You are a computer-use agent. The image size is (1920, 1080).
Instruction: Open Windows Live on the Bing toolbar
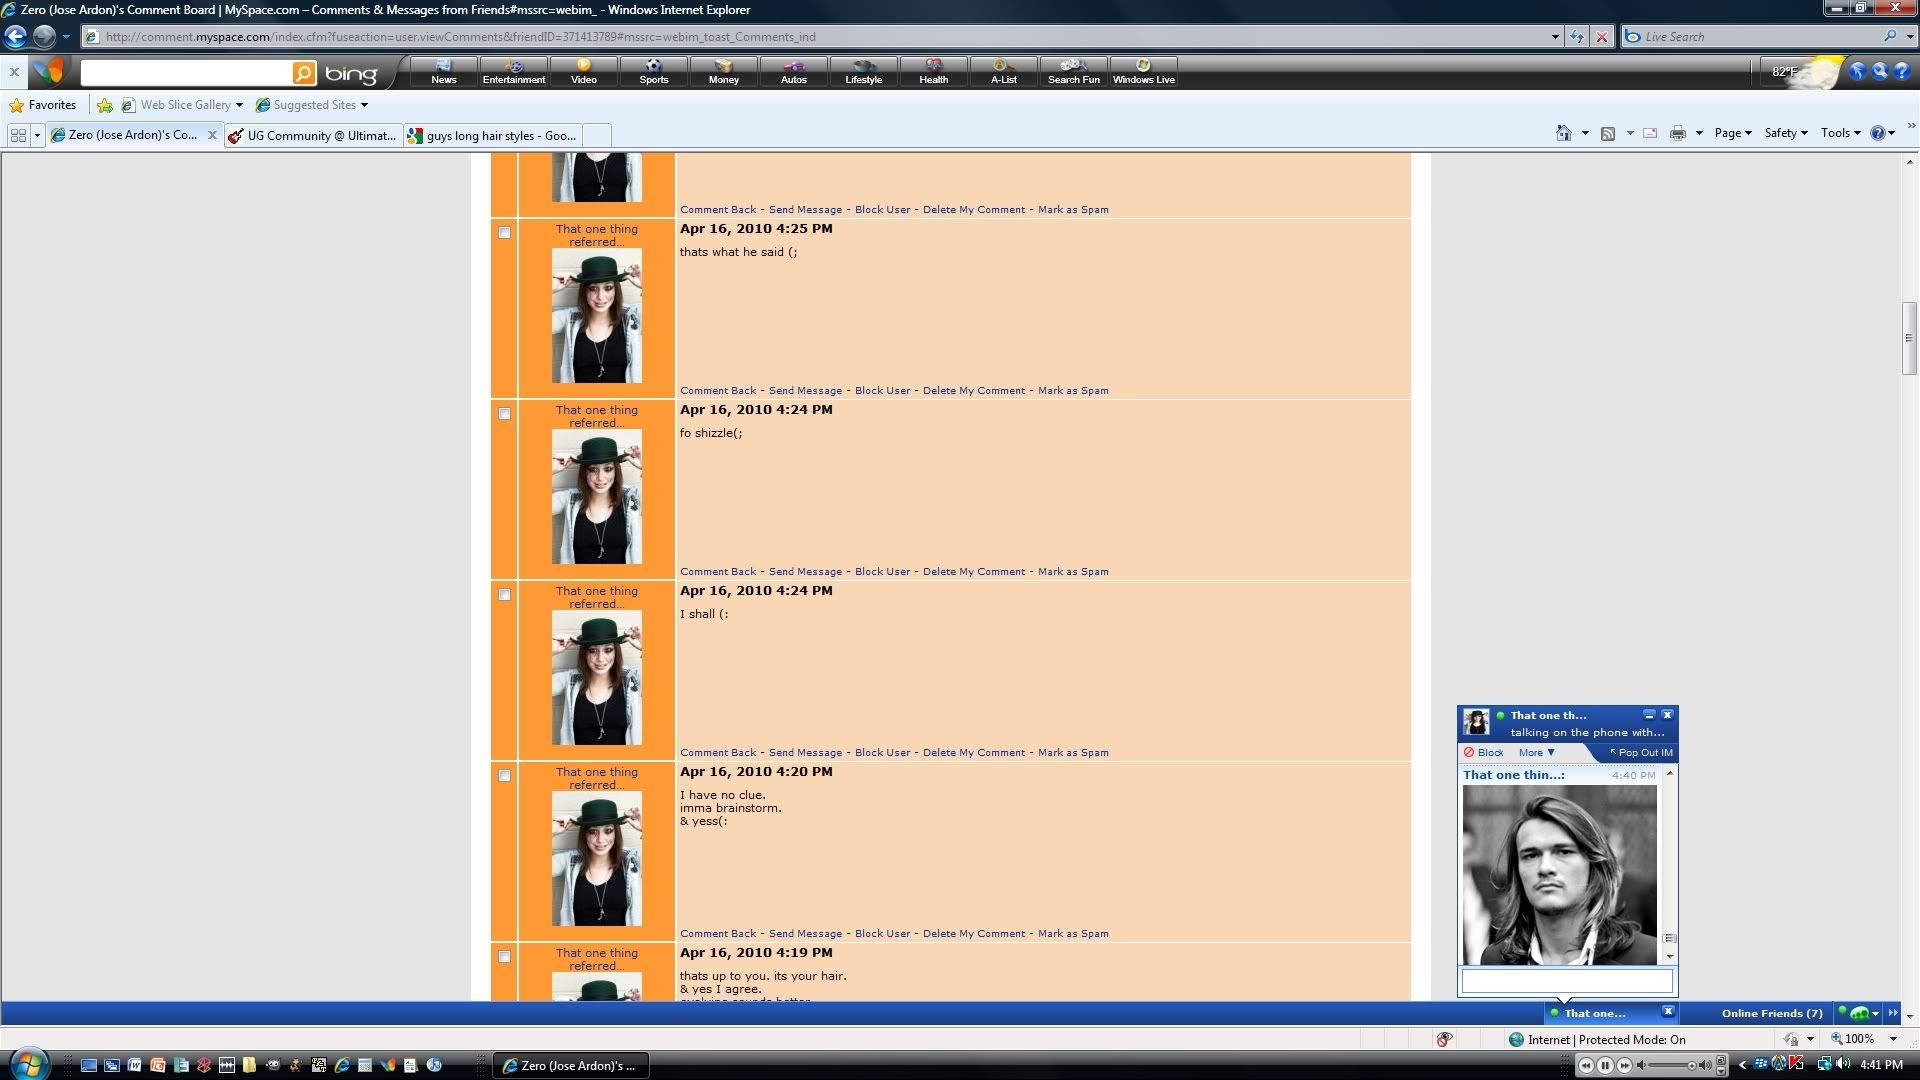click(x=1144, y=72)
